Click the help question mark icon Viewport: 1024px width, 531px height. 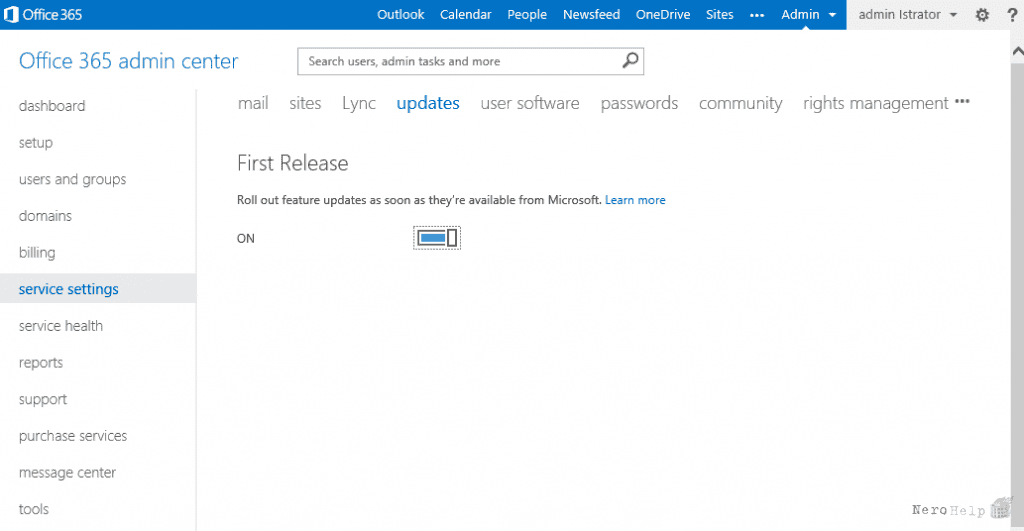(x=1012, y=14)
